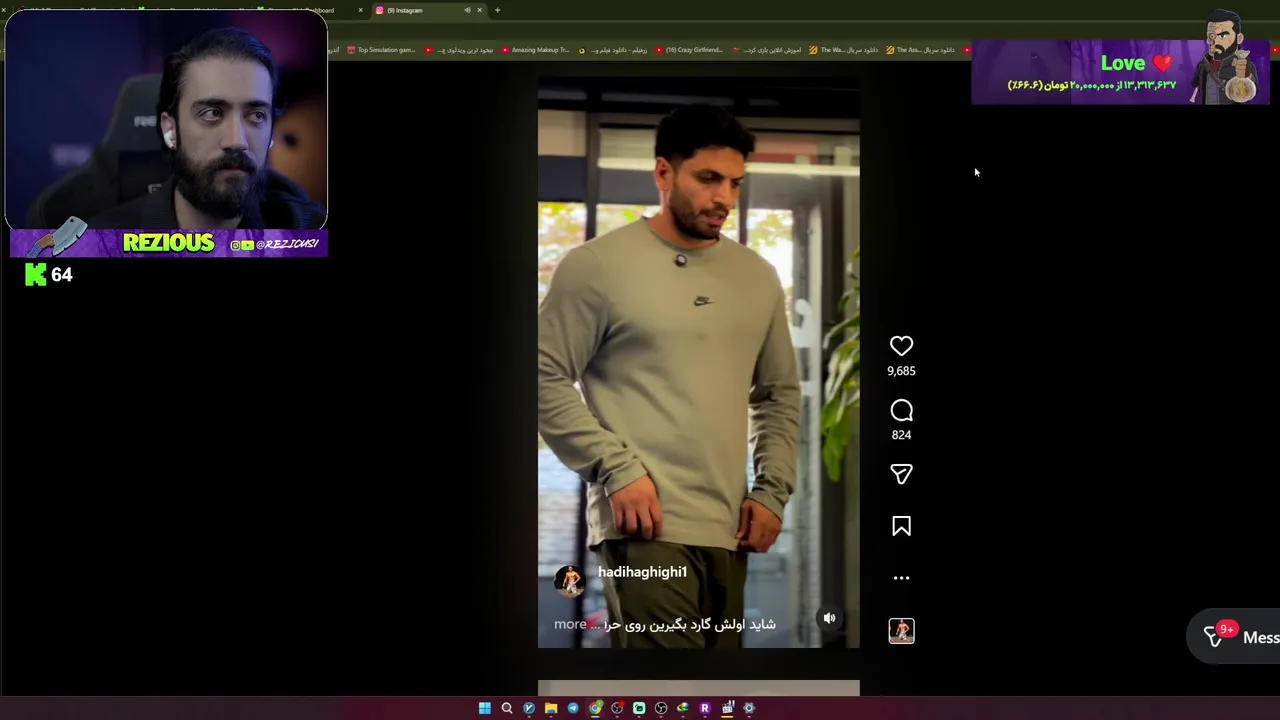
Task: Click the Love donation goal banner
Action: (1120, 72)
